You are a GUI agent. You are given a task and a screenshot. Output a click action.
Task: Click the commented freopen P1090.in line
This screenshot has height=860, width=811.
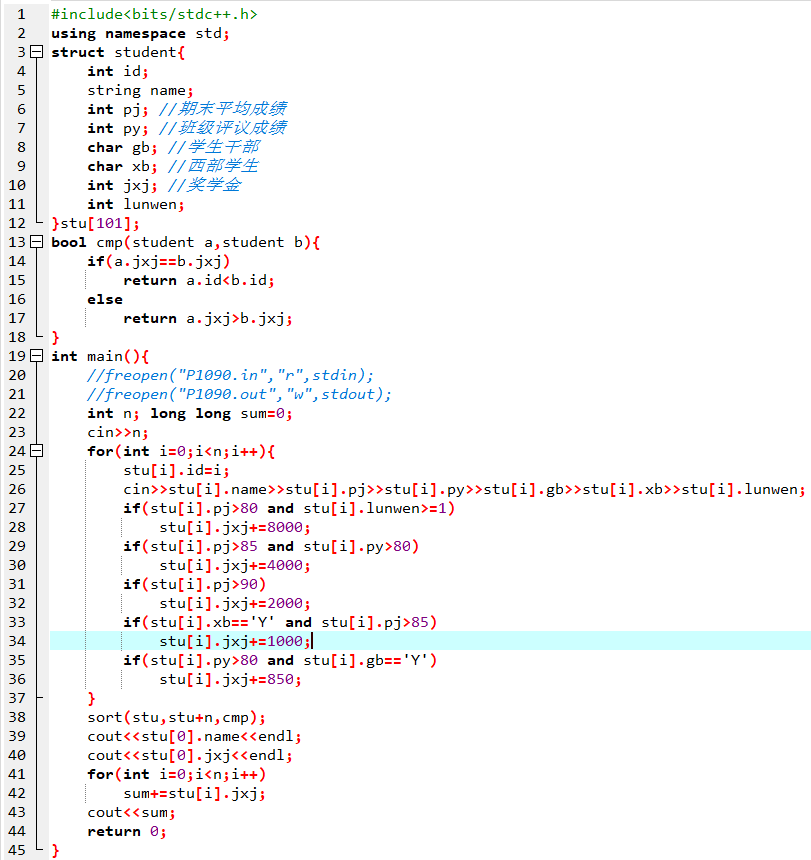pyautogui.click(x=230, y=375)
